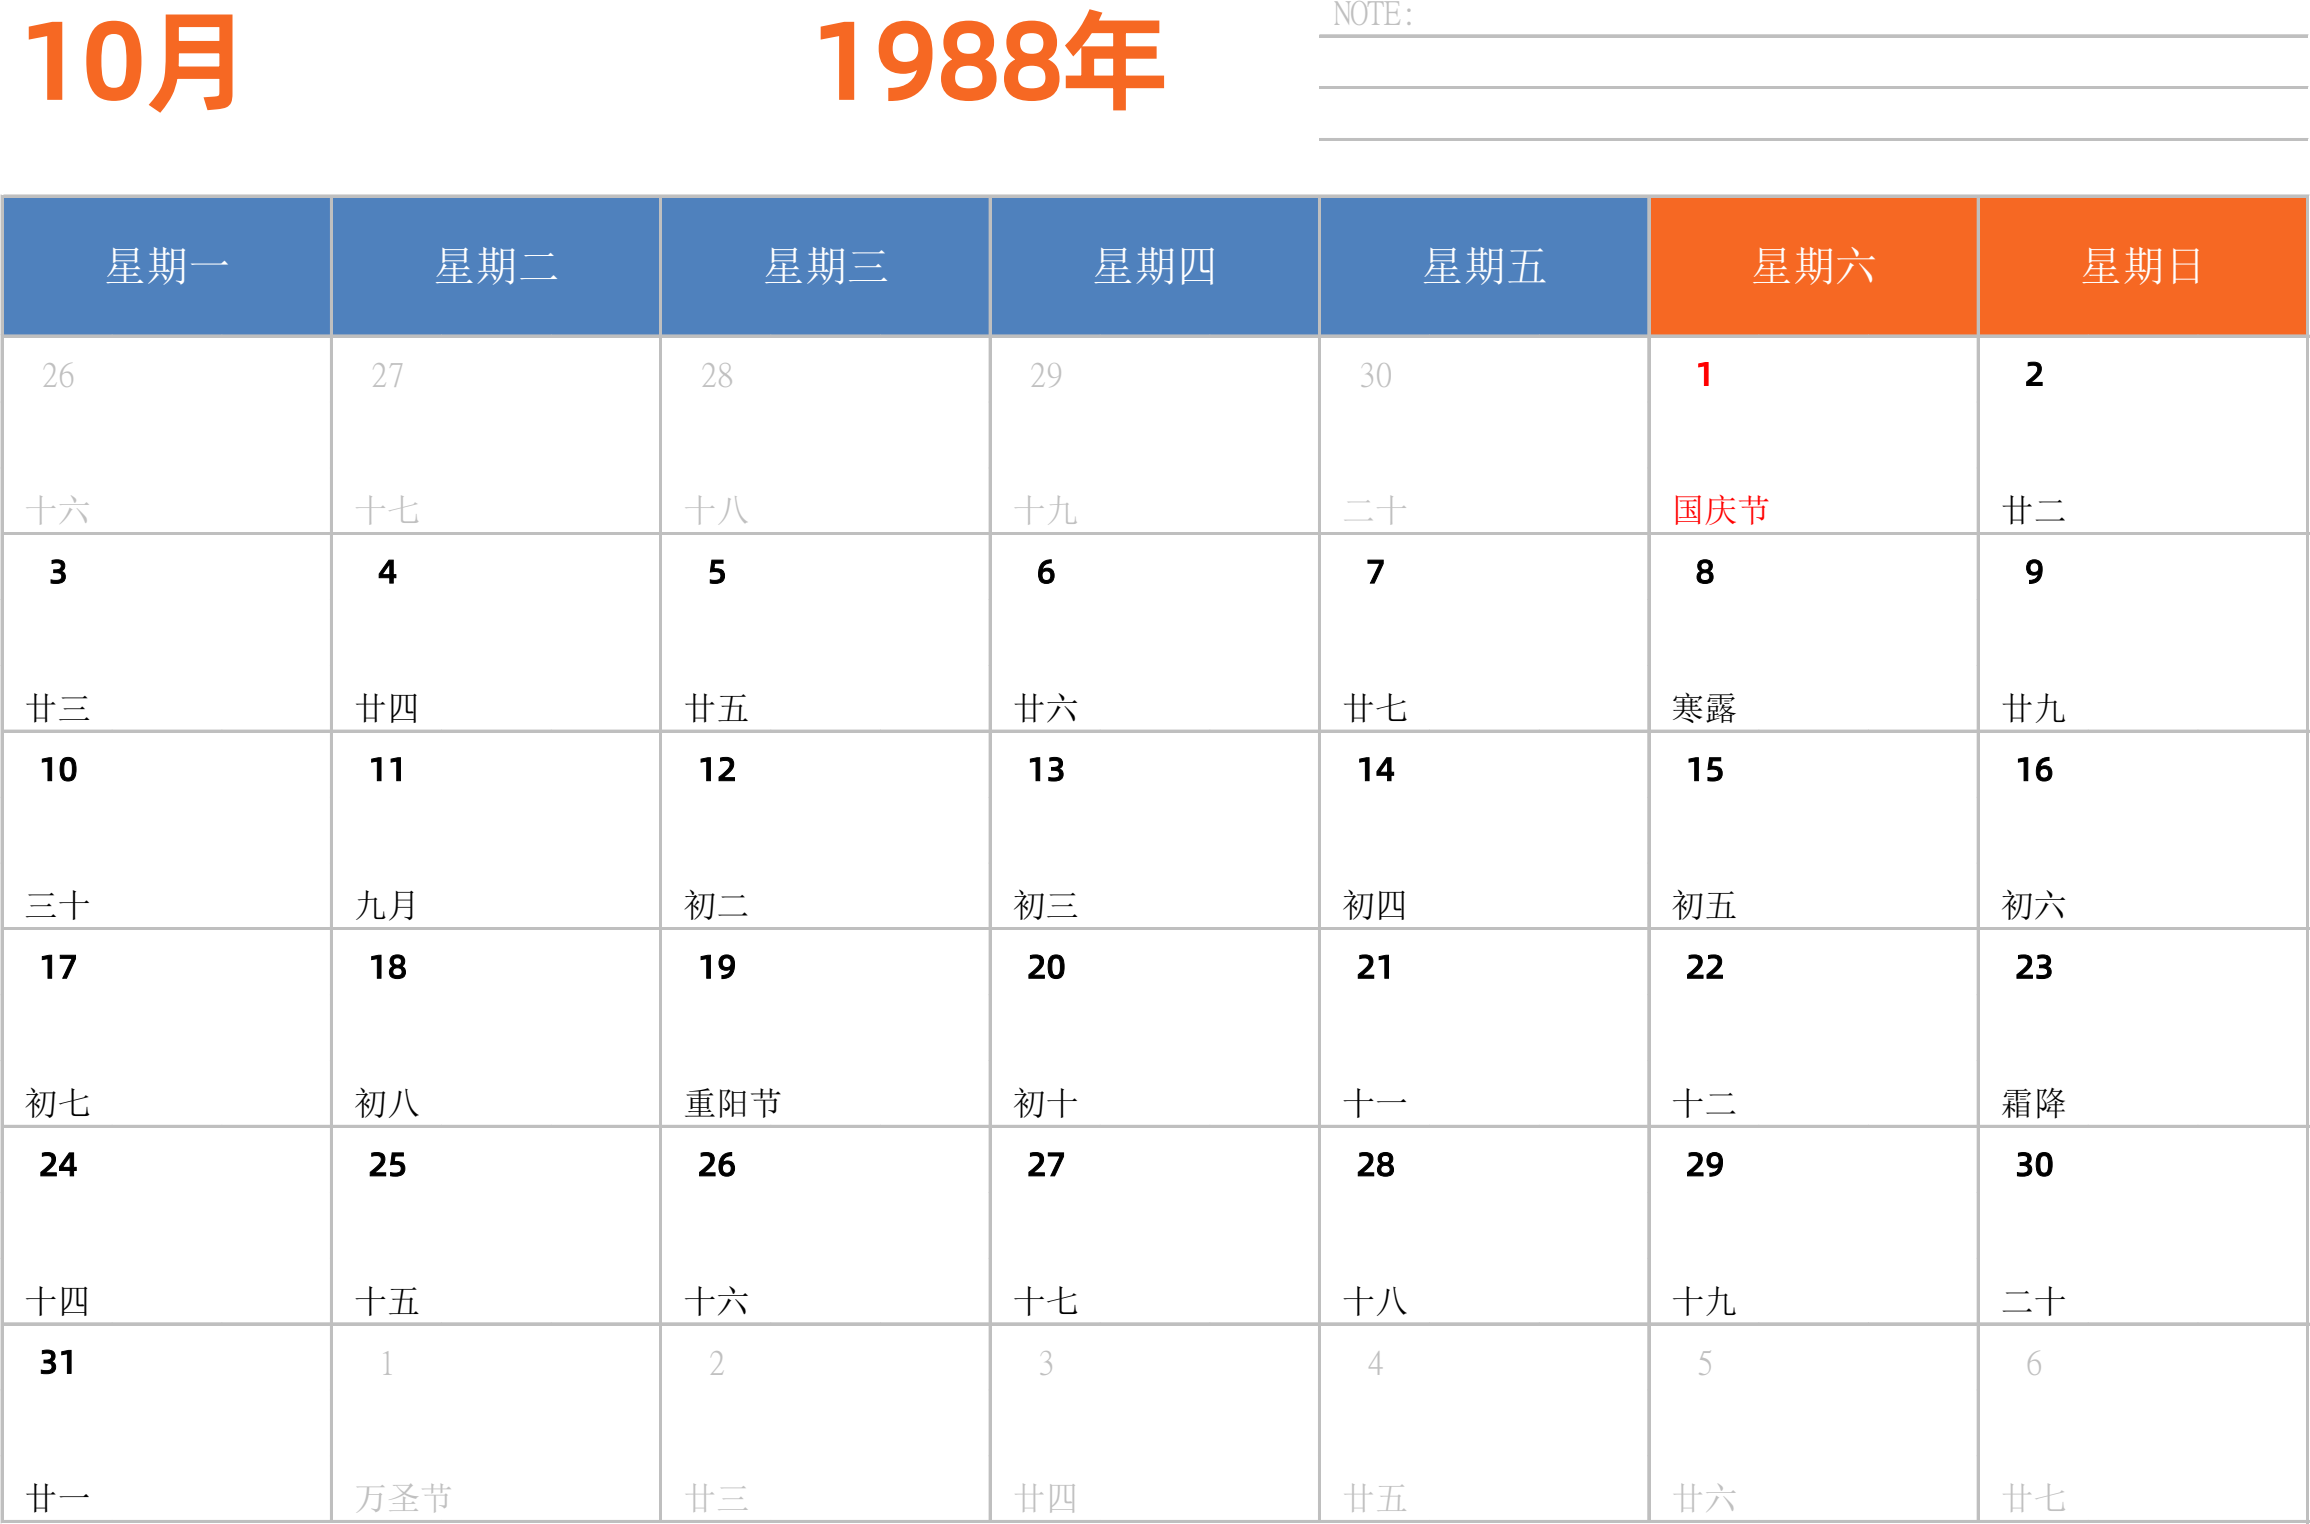Select the 星期四 column header
Image resolution: width=2310 pixels, height=1524 pixels.
1155,266
